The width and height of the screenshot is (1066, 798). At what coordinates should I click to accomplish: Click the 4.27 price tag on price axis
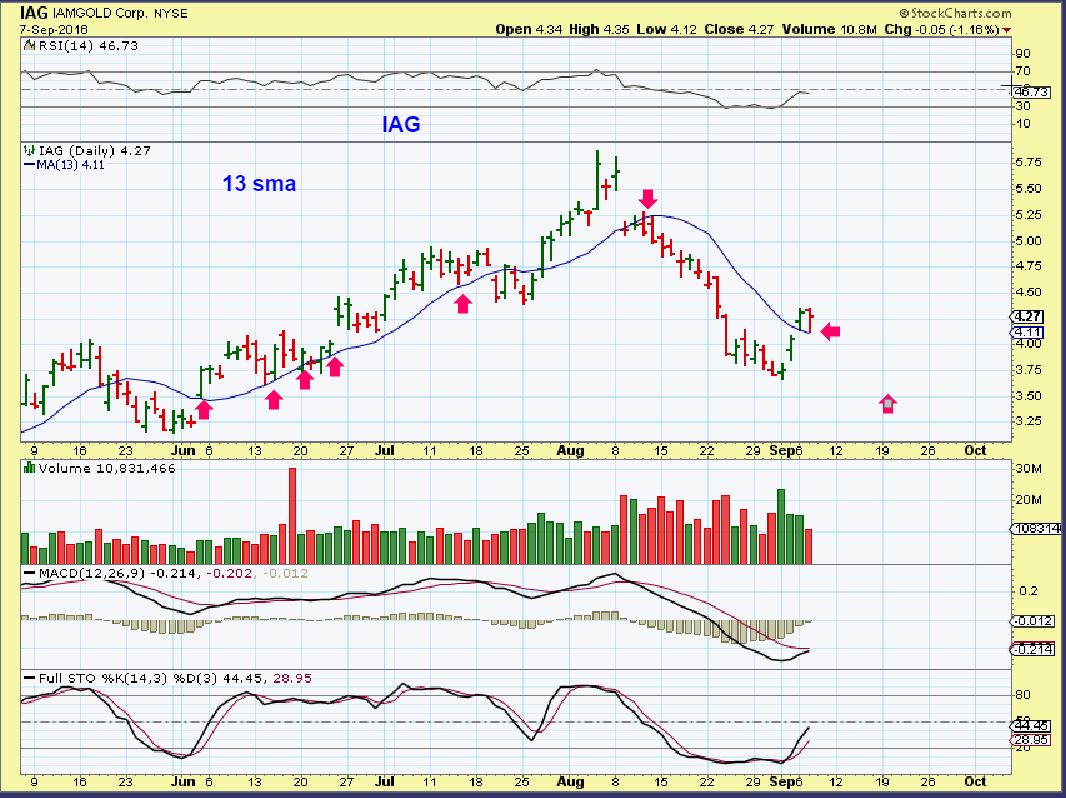tap(1027, 317)
